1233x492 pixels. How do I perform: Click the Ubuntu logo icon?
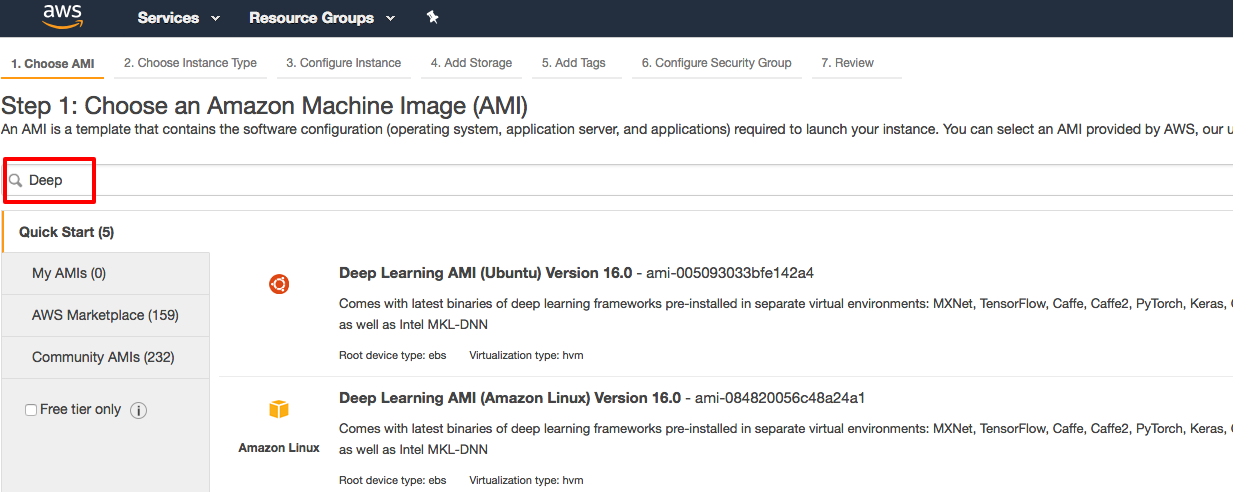279,285
